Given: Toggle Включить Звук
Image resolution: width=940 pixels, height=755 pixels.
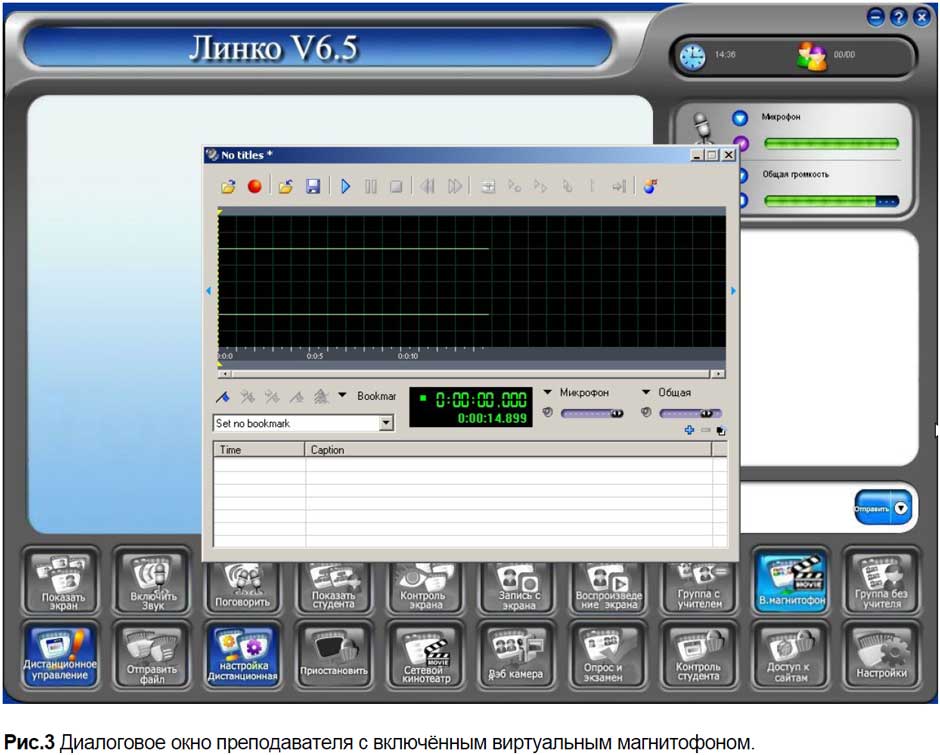Looking at the screenshot, I should (152, 582).
